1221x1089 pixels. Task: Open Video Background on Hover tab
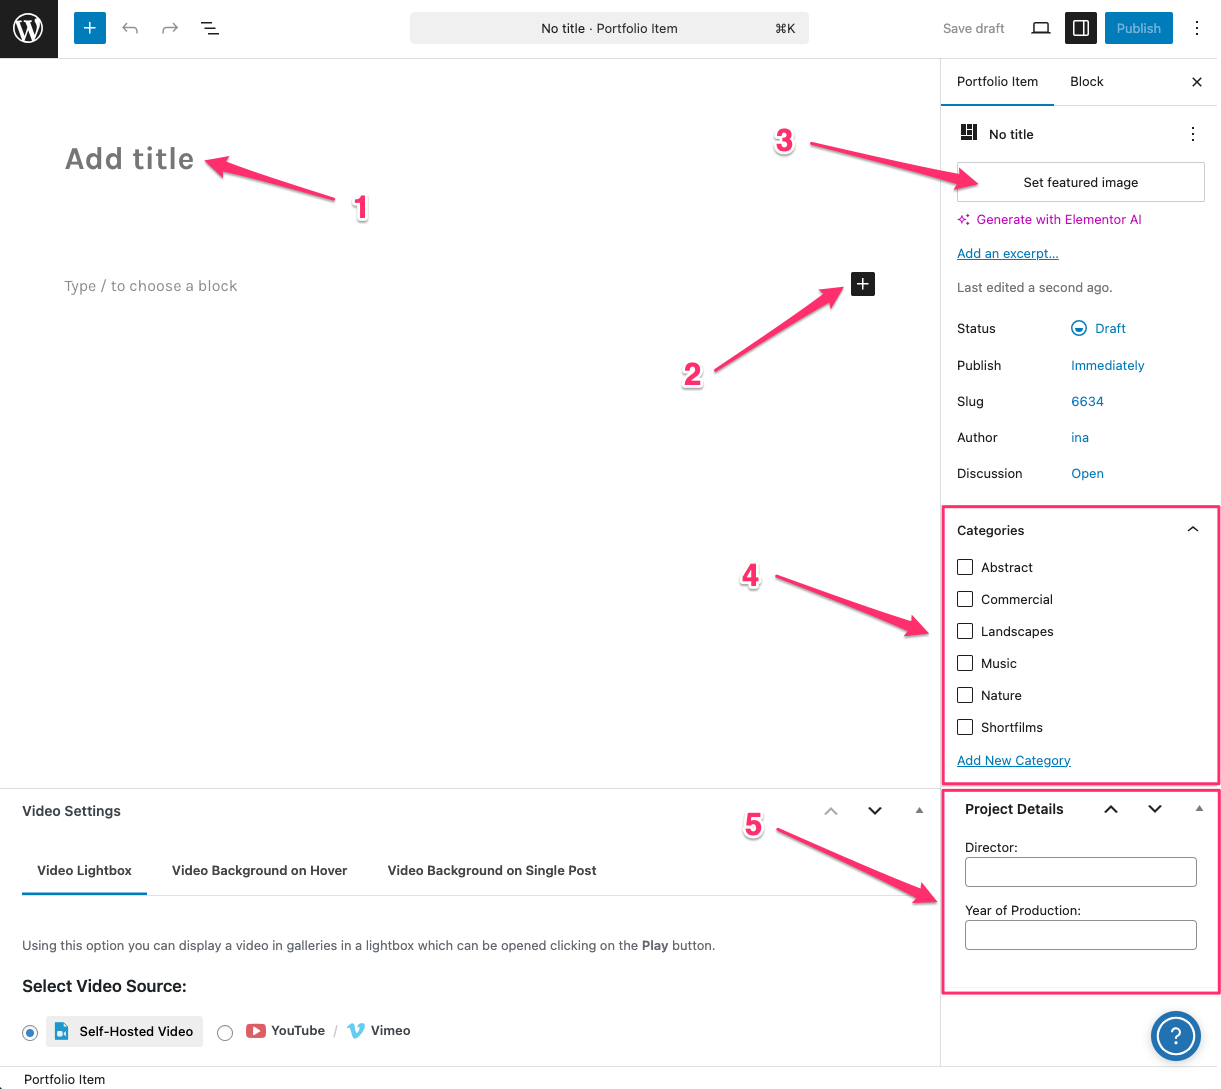coord(259,871)
